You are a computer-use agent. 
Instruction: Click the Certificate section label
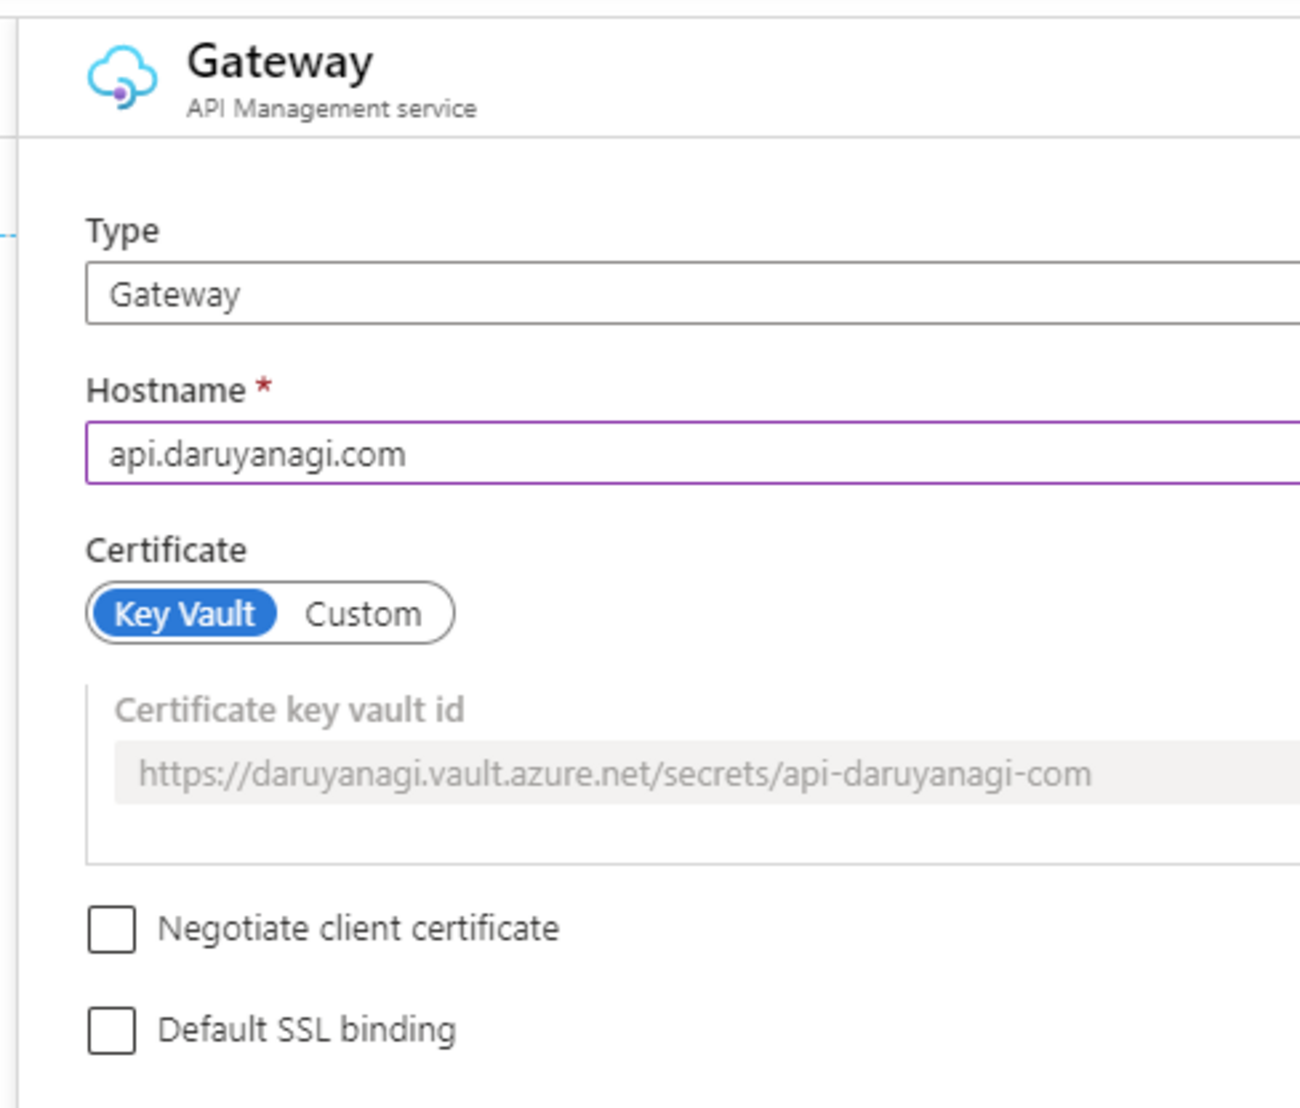click(166, 550)
